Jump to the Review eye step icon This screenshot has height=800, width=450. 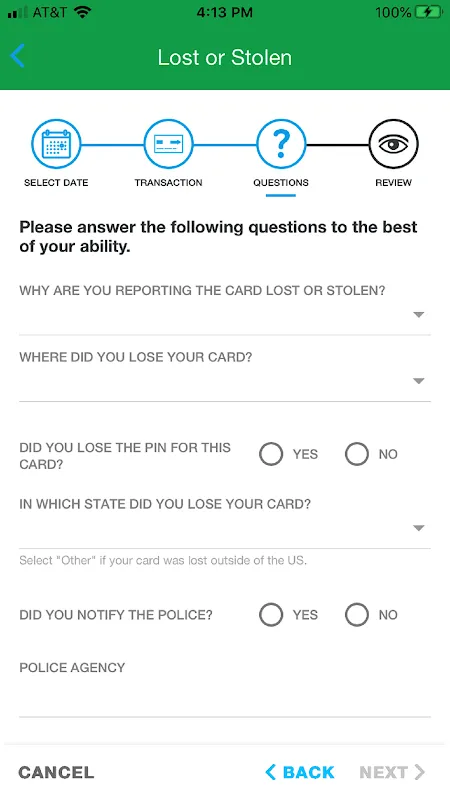pyautogui.click(x=393, y=144)
